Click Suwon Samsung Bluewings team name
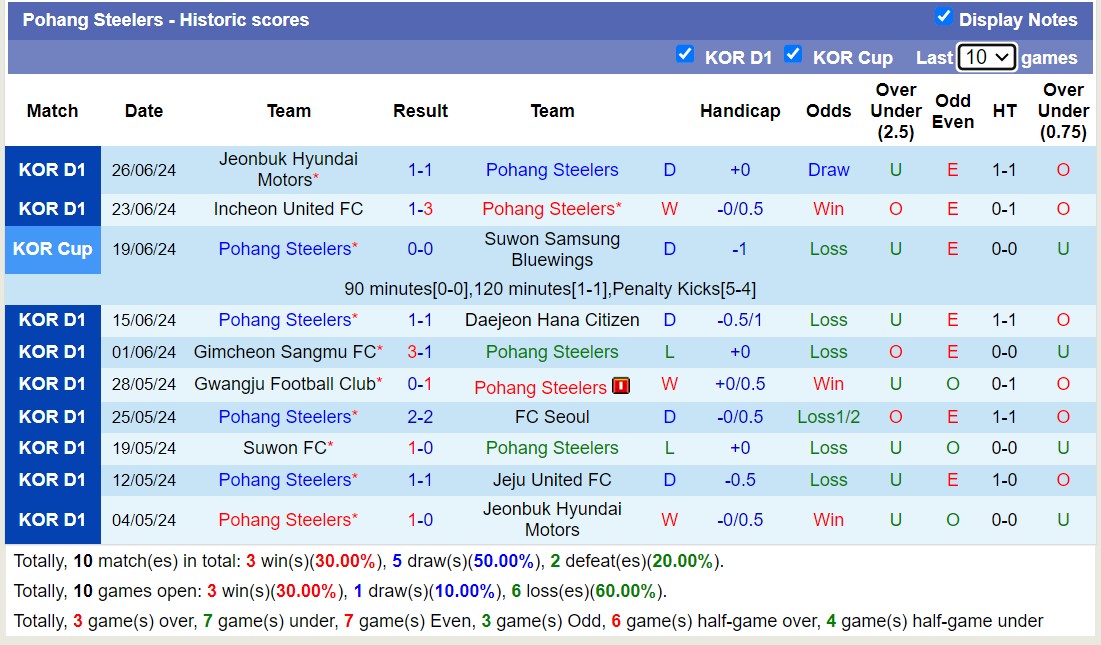Screen dimensions: 1101x645 coord(552,249)
